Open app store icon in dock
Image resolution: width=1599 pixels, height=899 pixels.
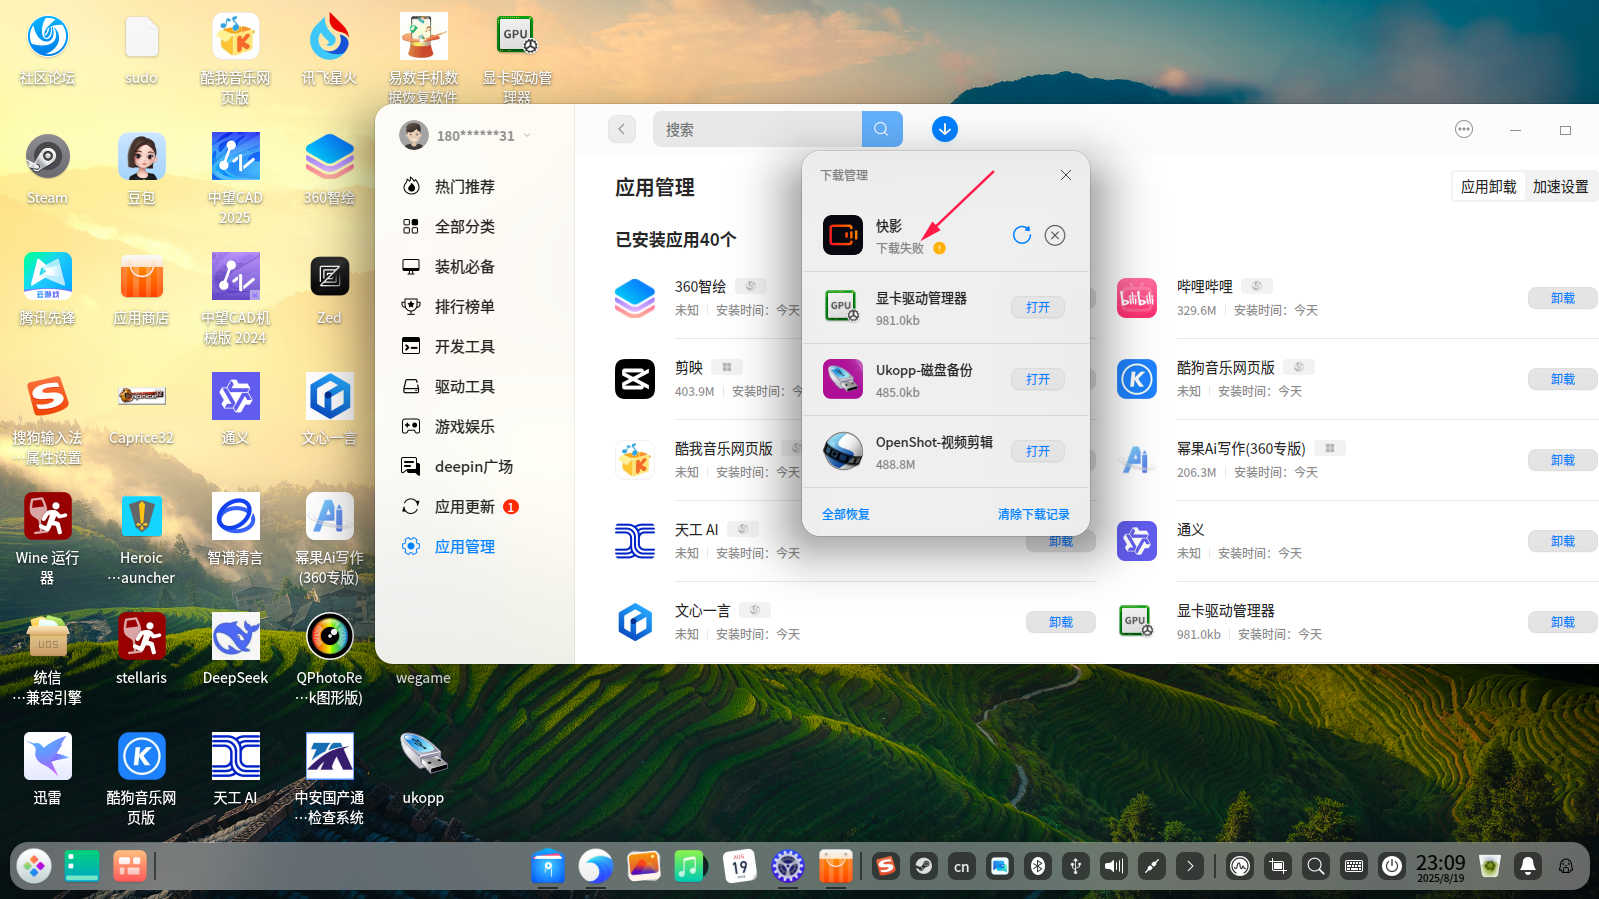(835, 866)
